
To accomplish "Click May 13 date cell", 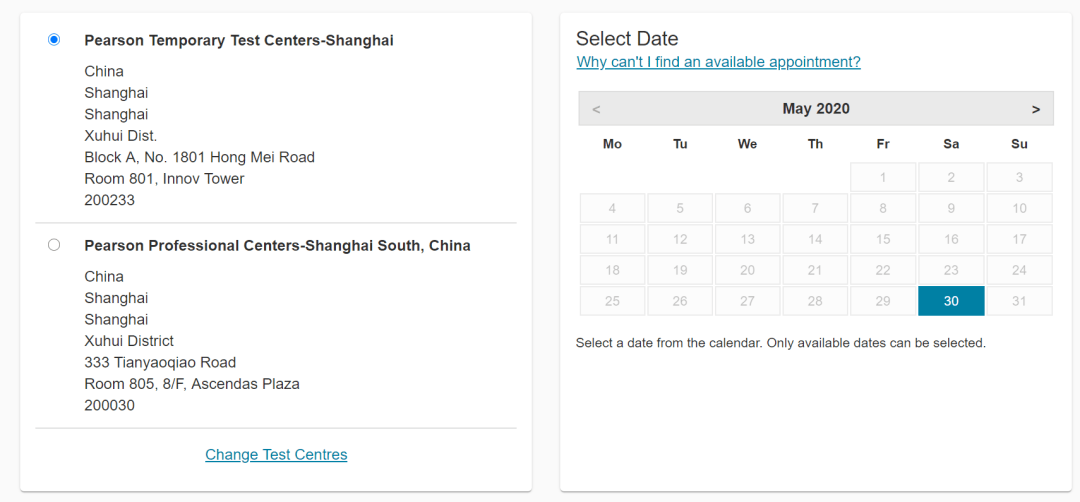I will pos(747,239).
